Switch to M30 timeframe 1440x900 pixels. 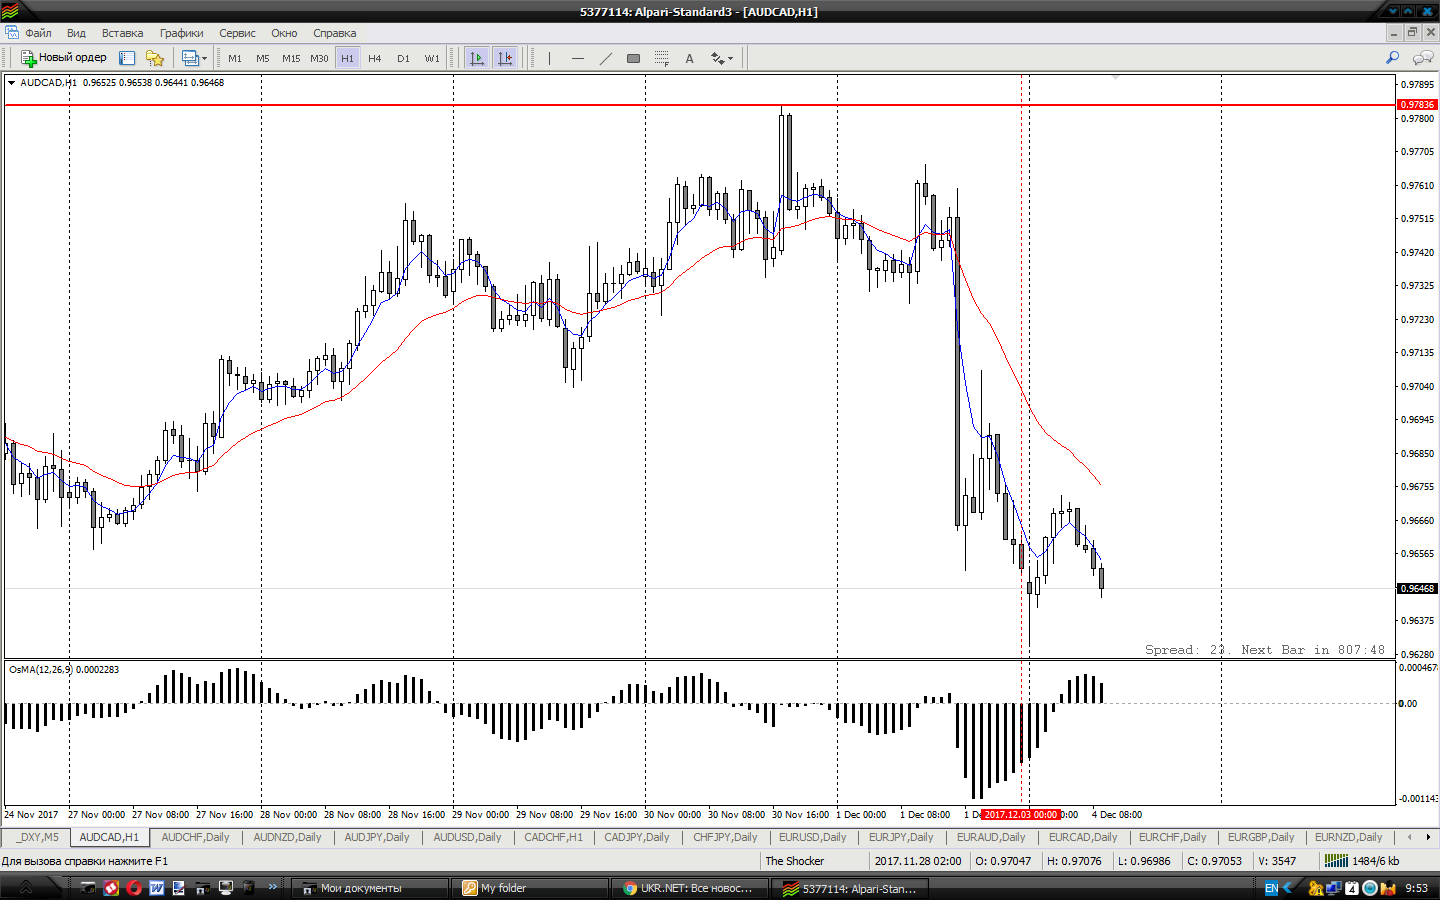pos(319,58)
